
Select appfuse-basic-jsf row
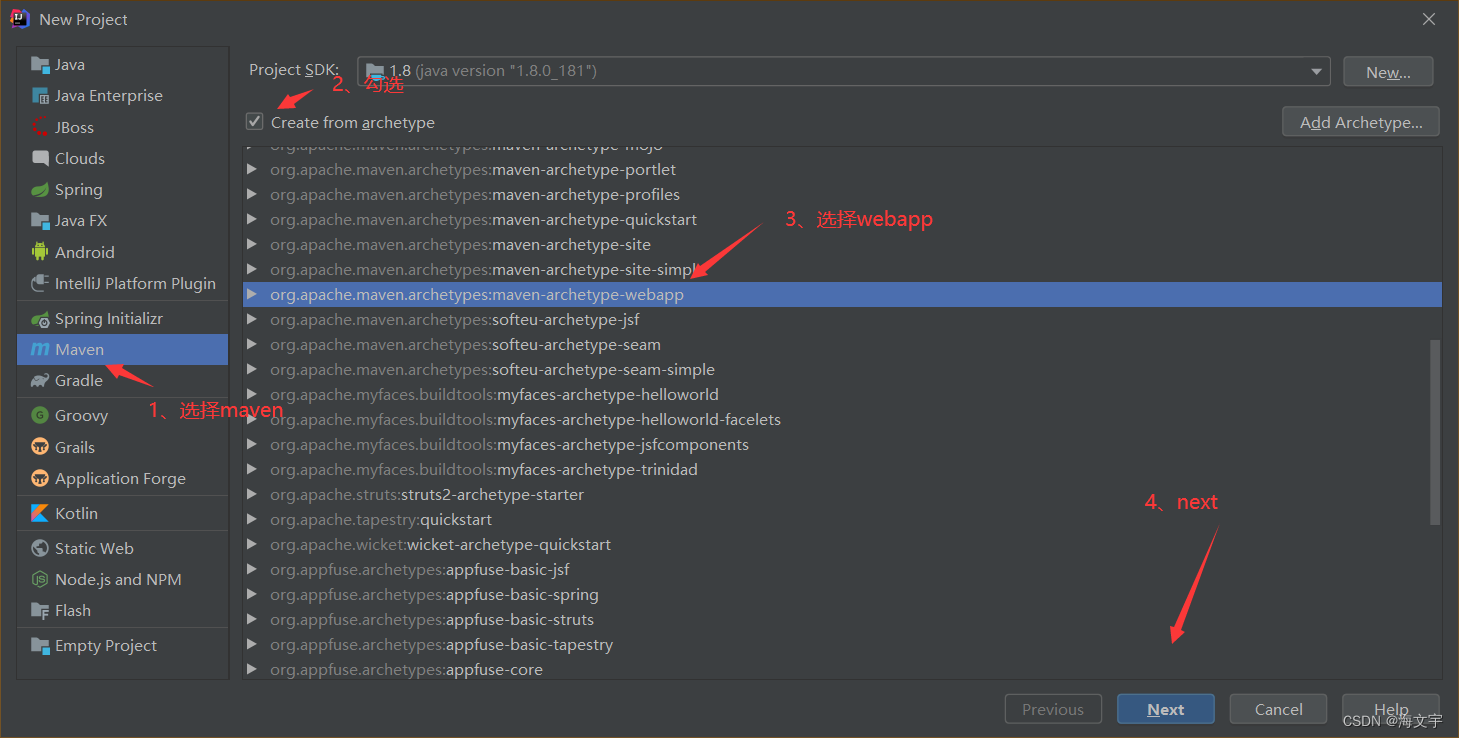842,570
